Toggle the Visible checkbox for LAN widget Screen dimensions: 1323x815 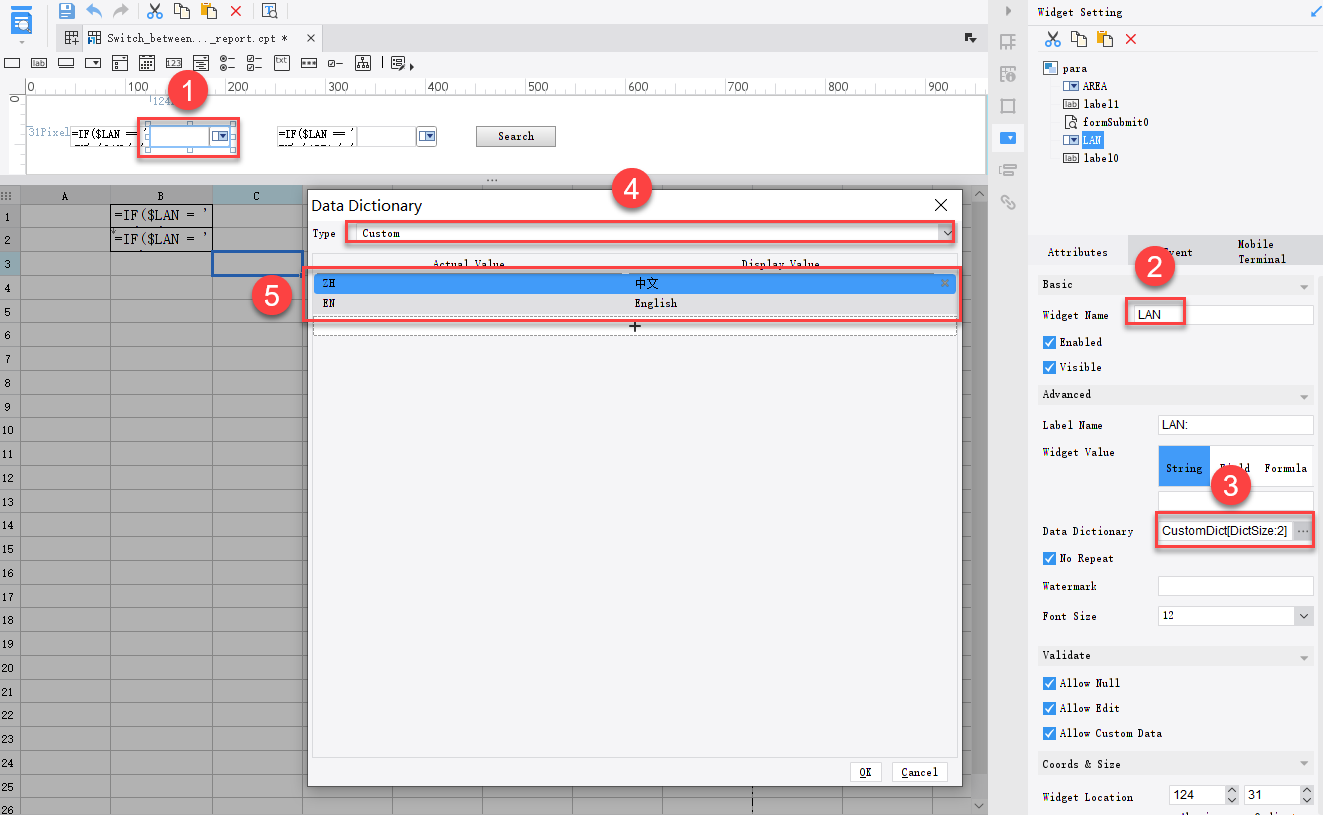pyautogui.click(x=1049, y=367)
